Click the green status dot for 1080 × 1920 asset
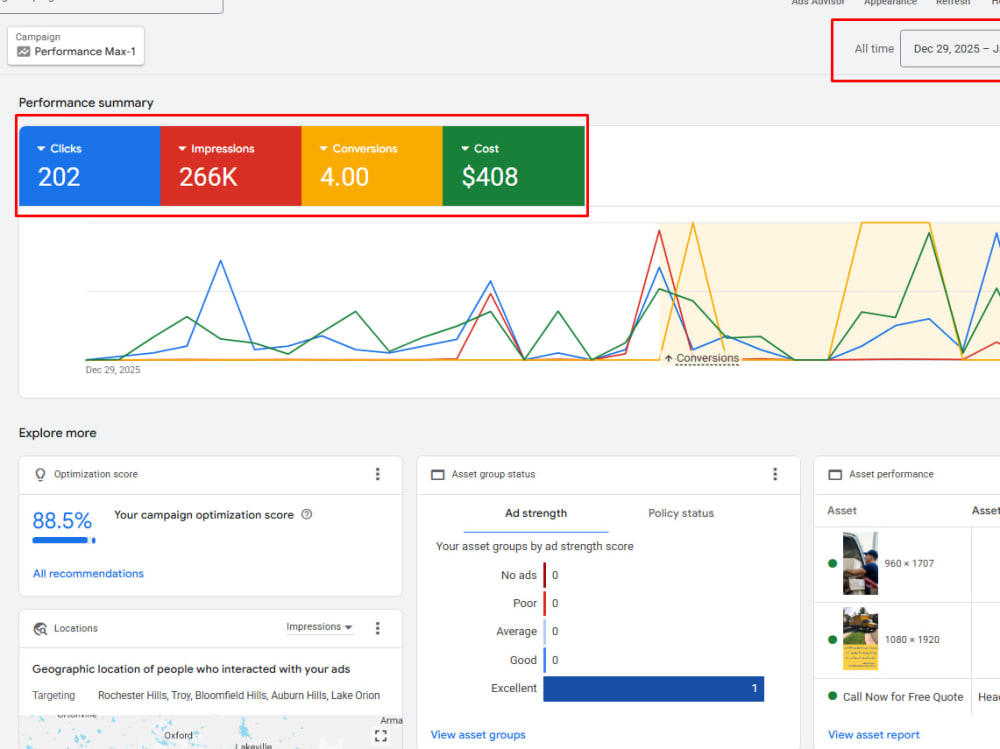This screenshot has width=1000, height=749. pos(832,639)
